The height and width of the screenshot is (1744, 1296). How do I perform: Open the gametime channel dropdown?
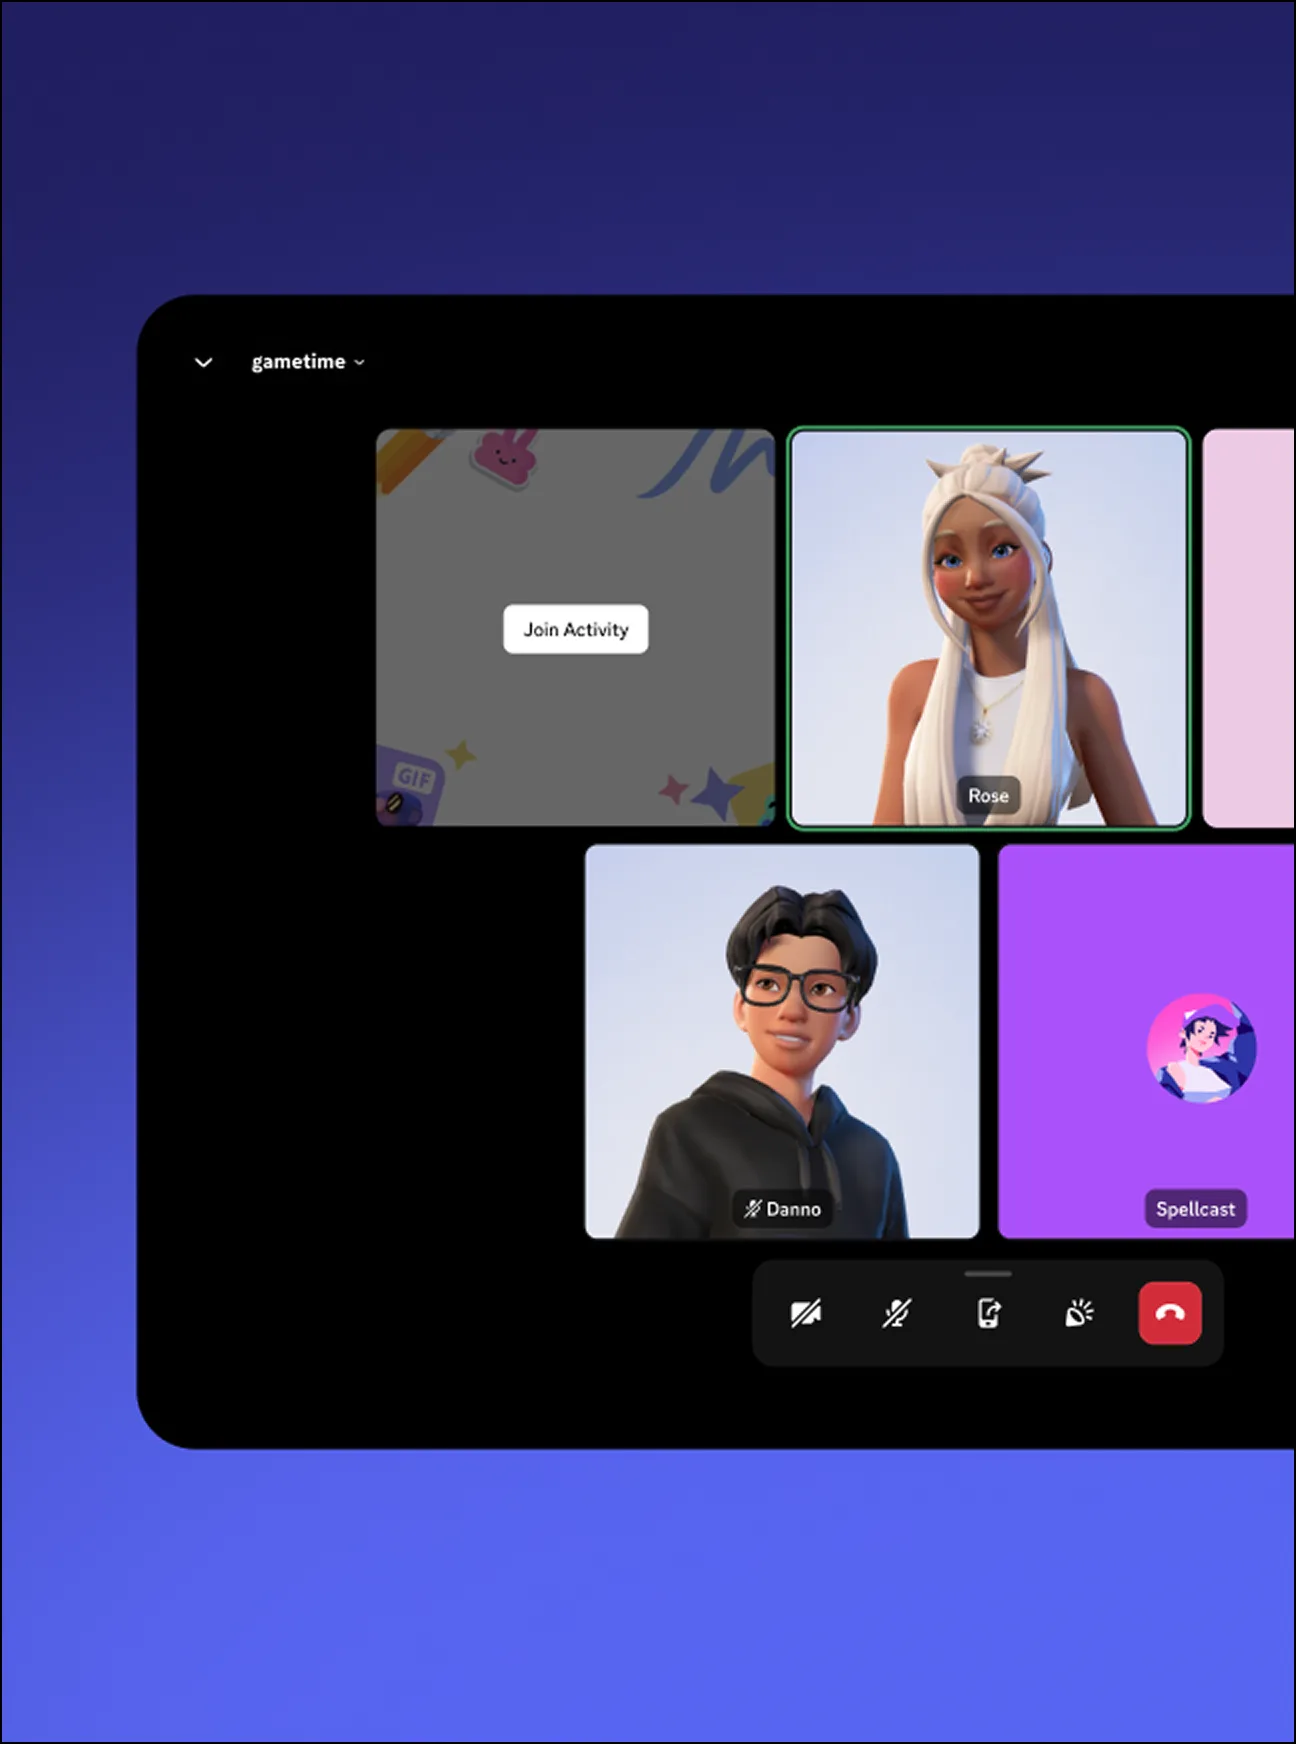(308, 361)
